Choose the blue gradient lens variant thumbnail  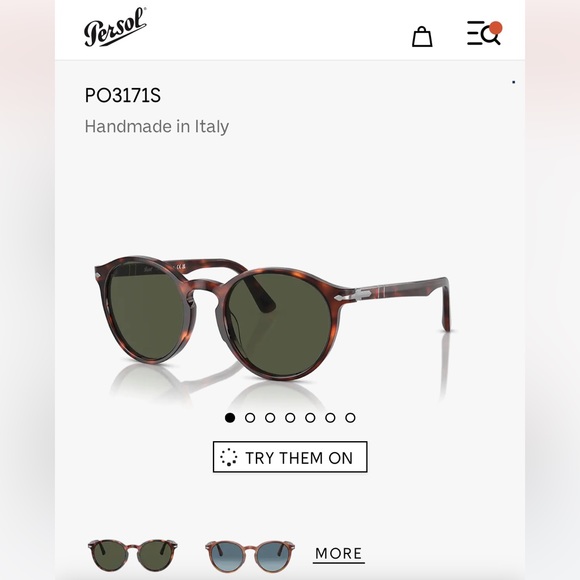tap(250, 556)
